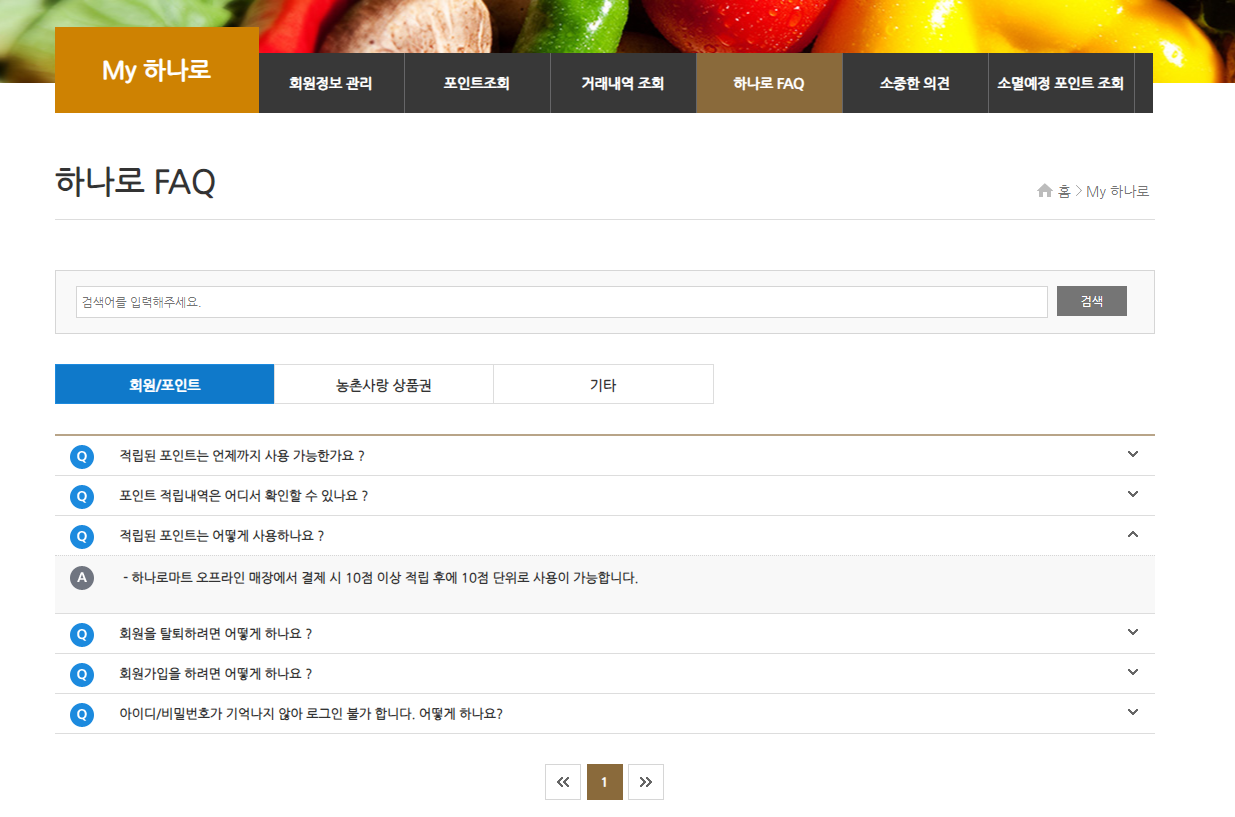Select page 1 in the pagination

point(604,782)
